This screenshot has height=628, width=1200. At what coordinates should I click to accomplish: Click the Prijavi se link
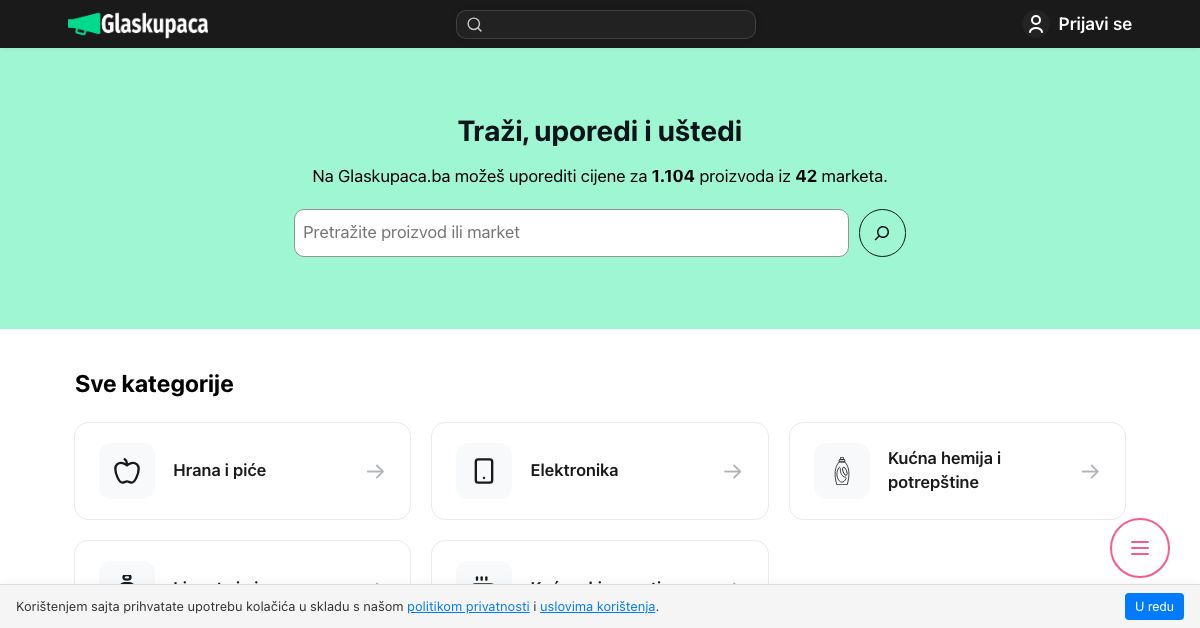(1095, 24)
